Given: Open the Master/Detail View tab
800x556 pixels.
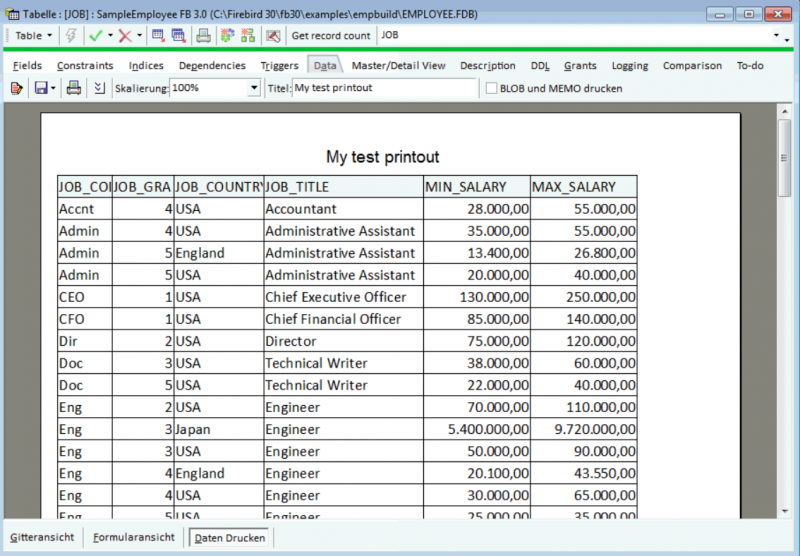Looking at the screenshot, I should (x=398, y=65).
